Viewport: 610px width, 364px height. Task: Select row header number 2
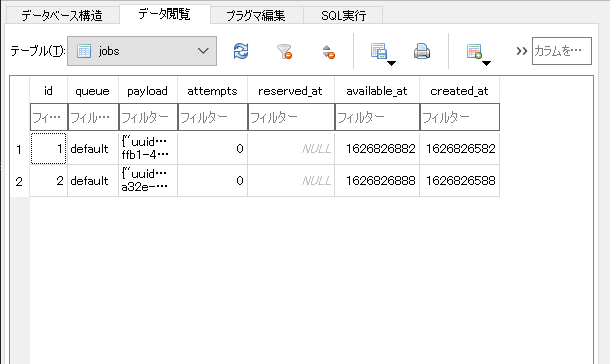(19, 181)
